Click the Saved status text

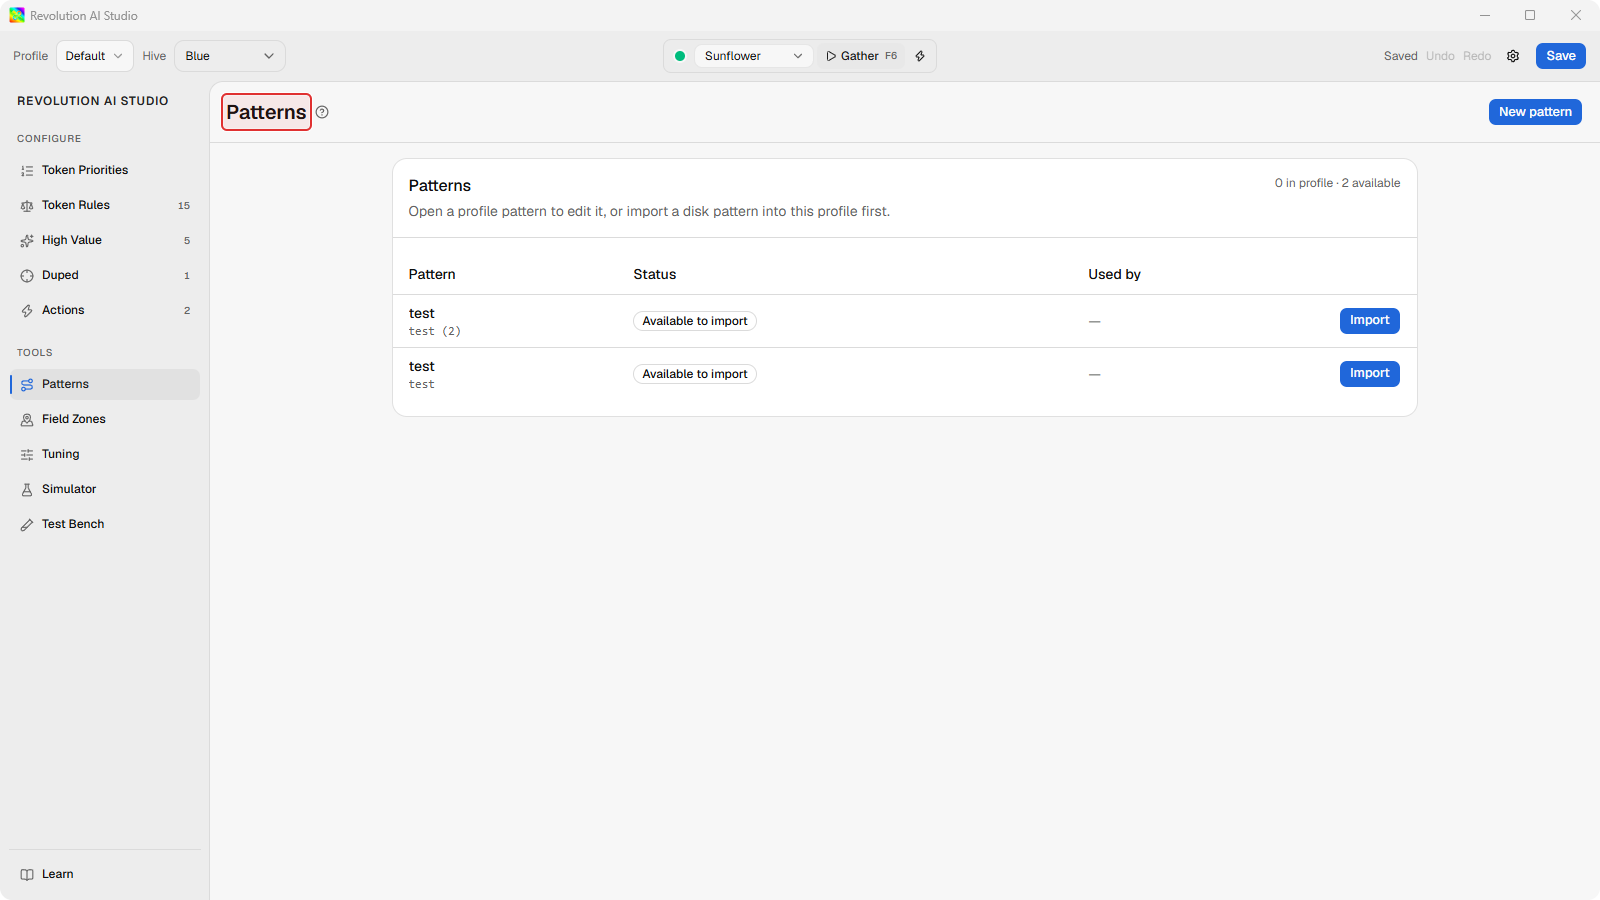coord(1401,56)
